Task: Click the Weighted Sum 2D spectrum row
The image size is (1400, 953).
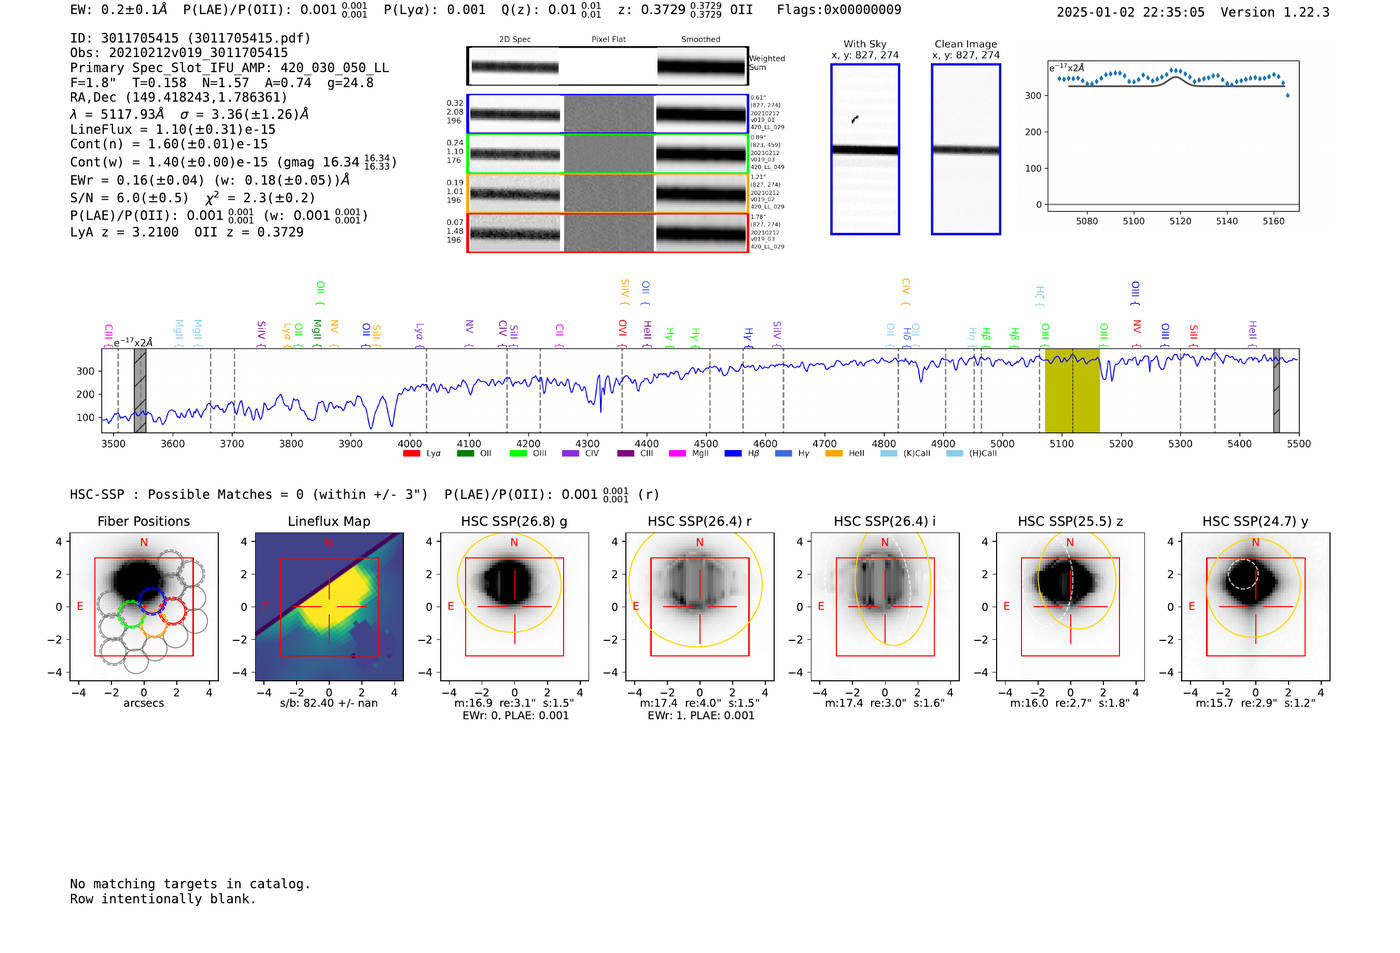Action: (x=608, y=66)
